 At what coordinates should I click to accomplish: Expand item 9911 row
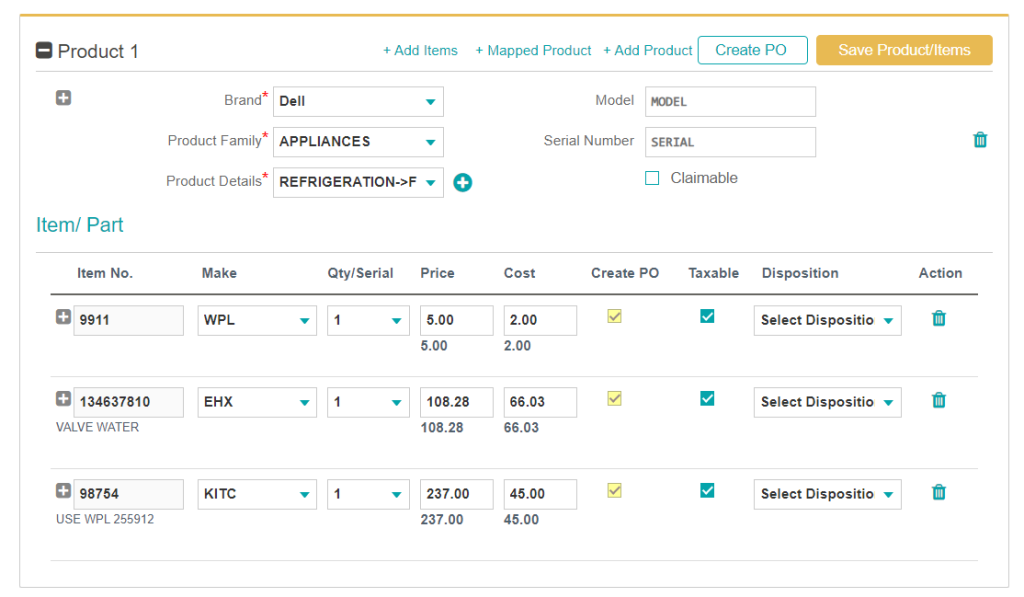coord(63,317)
